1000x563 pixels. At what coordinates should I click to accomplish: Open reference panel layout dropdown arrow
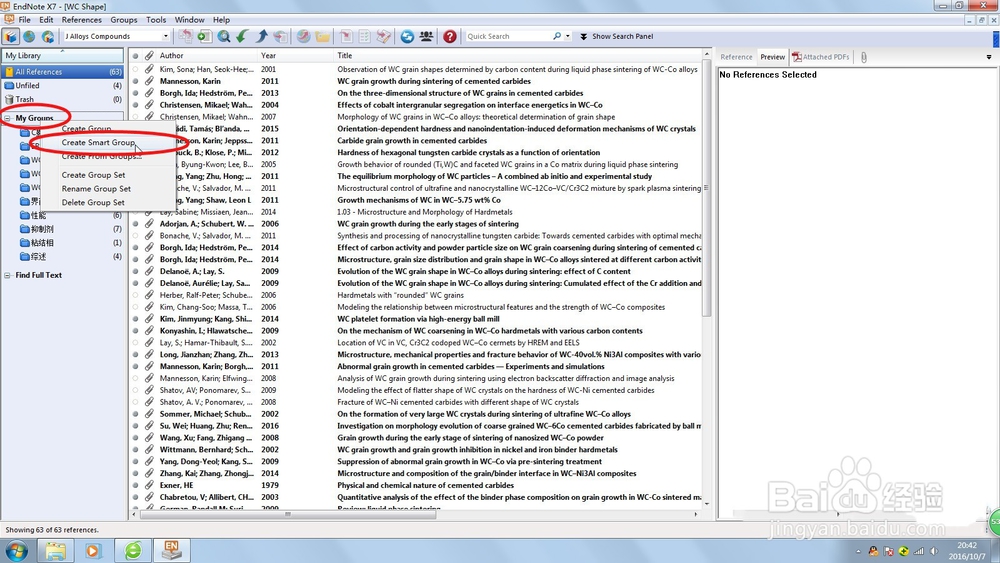(989, 57)
